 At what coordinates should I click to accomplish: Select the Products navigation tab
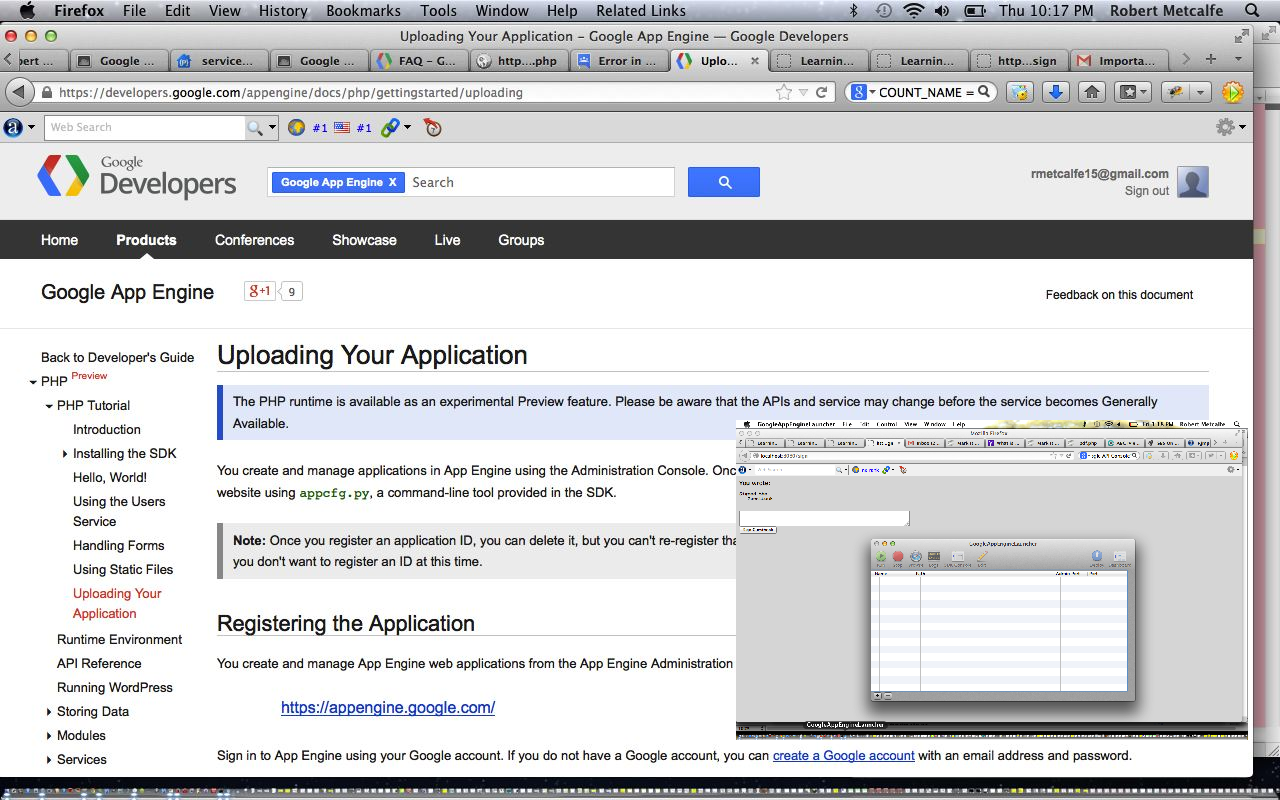point(146,240)
